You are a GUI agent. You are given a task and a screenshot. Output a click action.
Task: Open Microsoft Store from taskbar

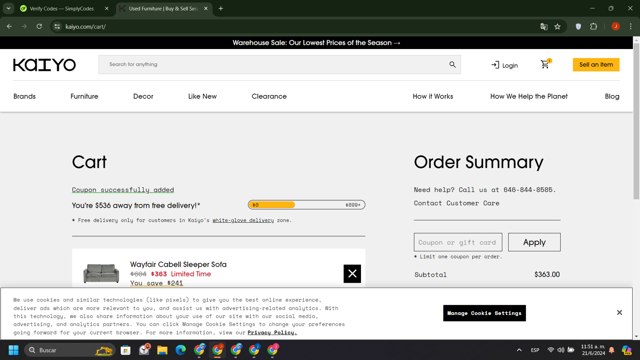click(126, 350)
